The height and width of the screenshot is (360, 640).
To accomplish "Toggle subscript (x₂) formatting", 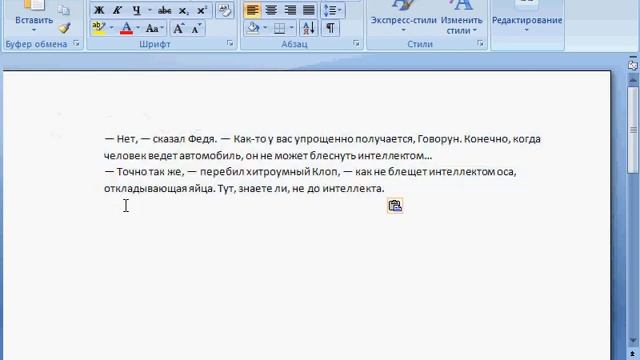I will (x=184, y=10).
